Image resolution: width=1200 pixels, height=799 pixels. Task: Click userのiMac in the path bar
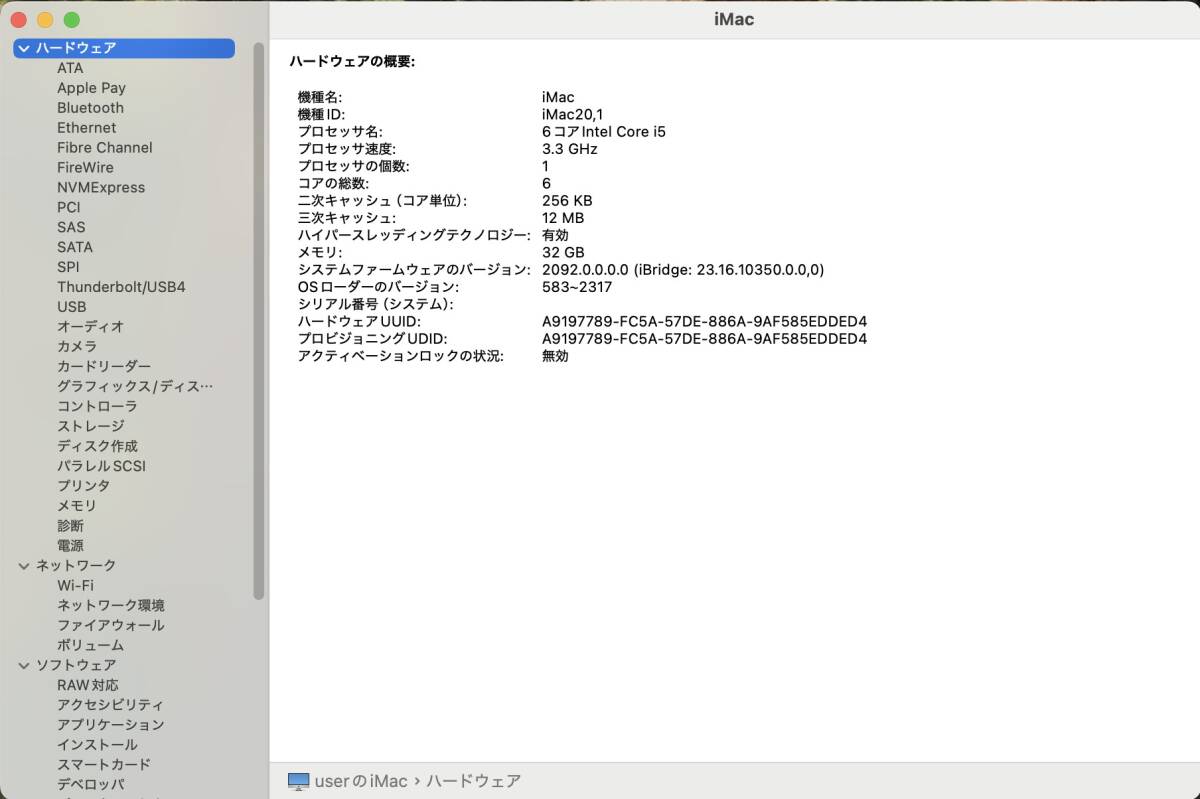click(x=361, y=781)
